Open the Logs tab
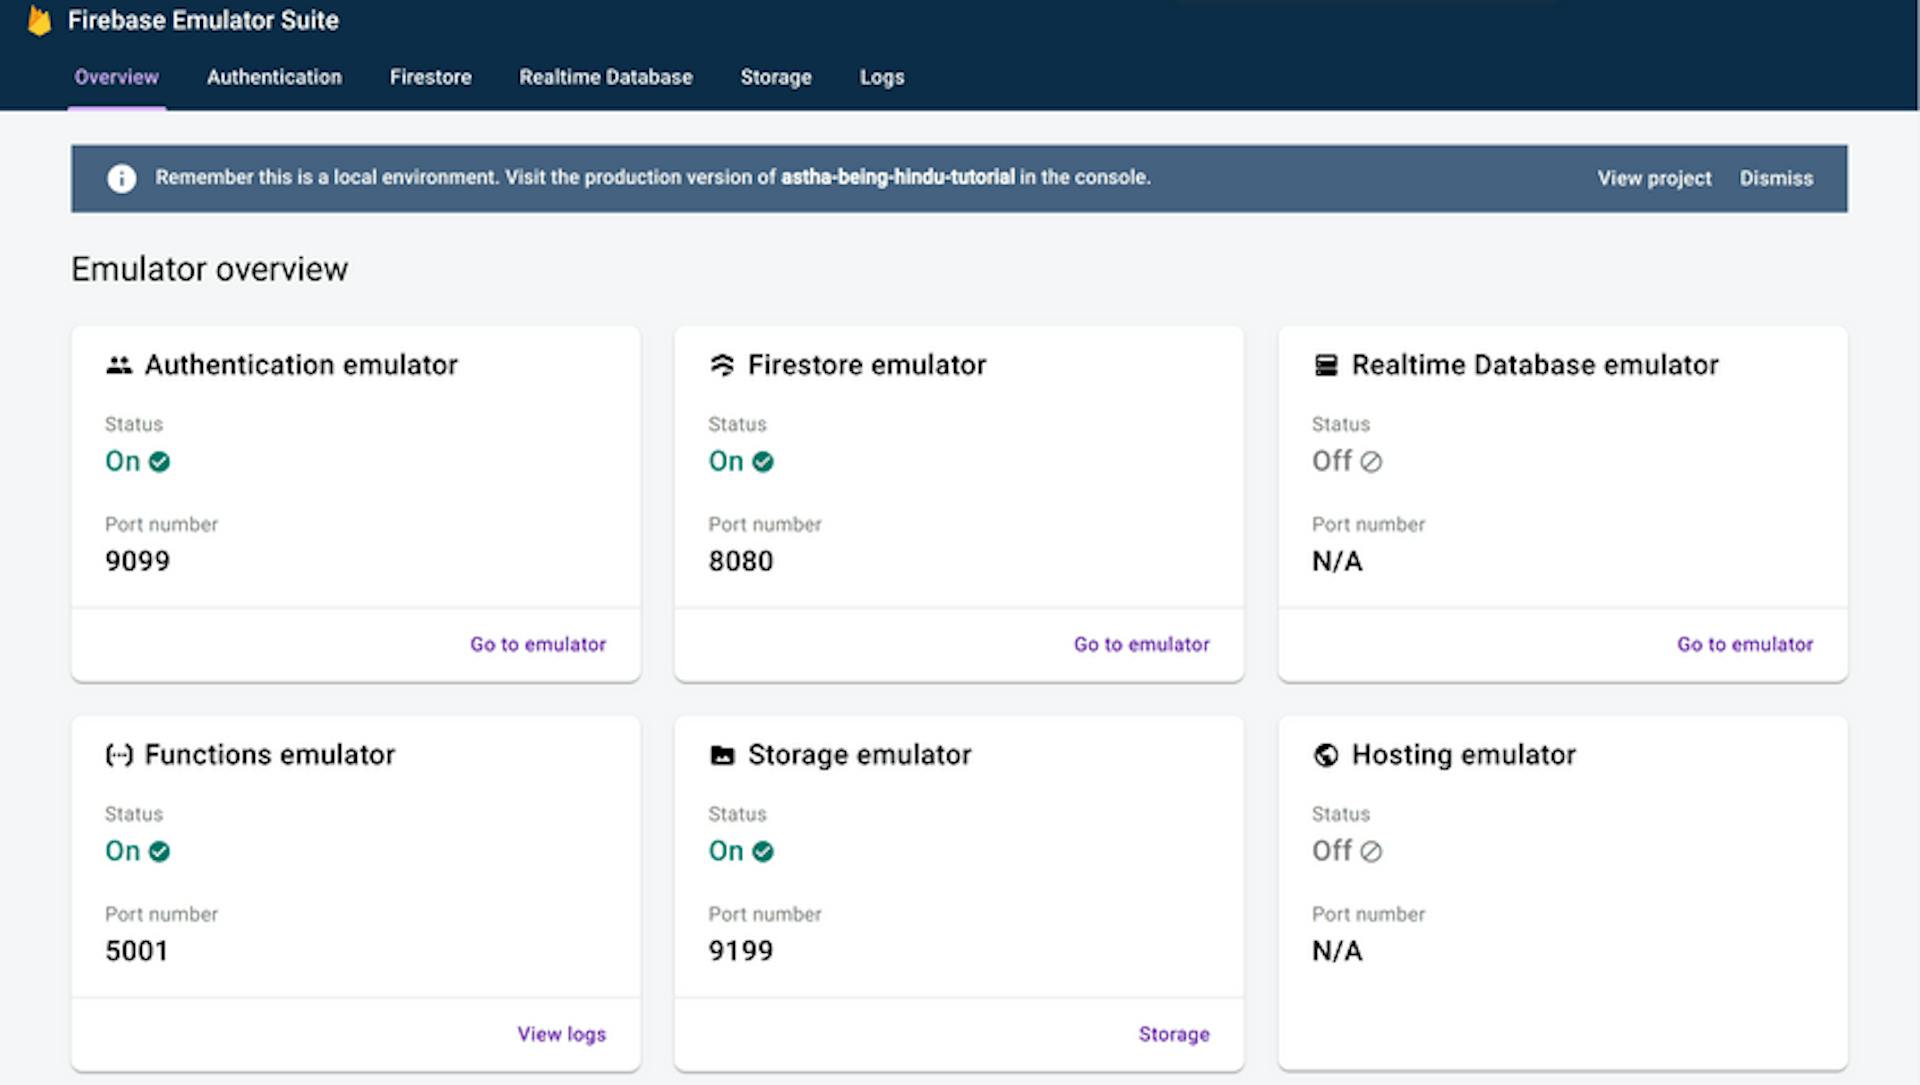1920x1085 pixels. click(882, 77)
